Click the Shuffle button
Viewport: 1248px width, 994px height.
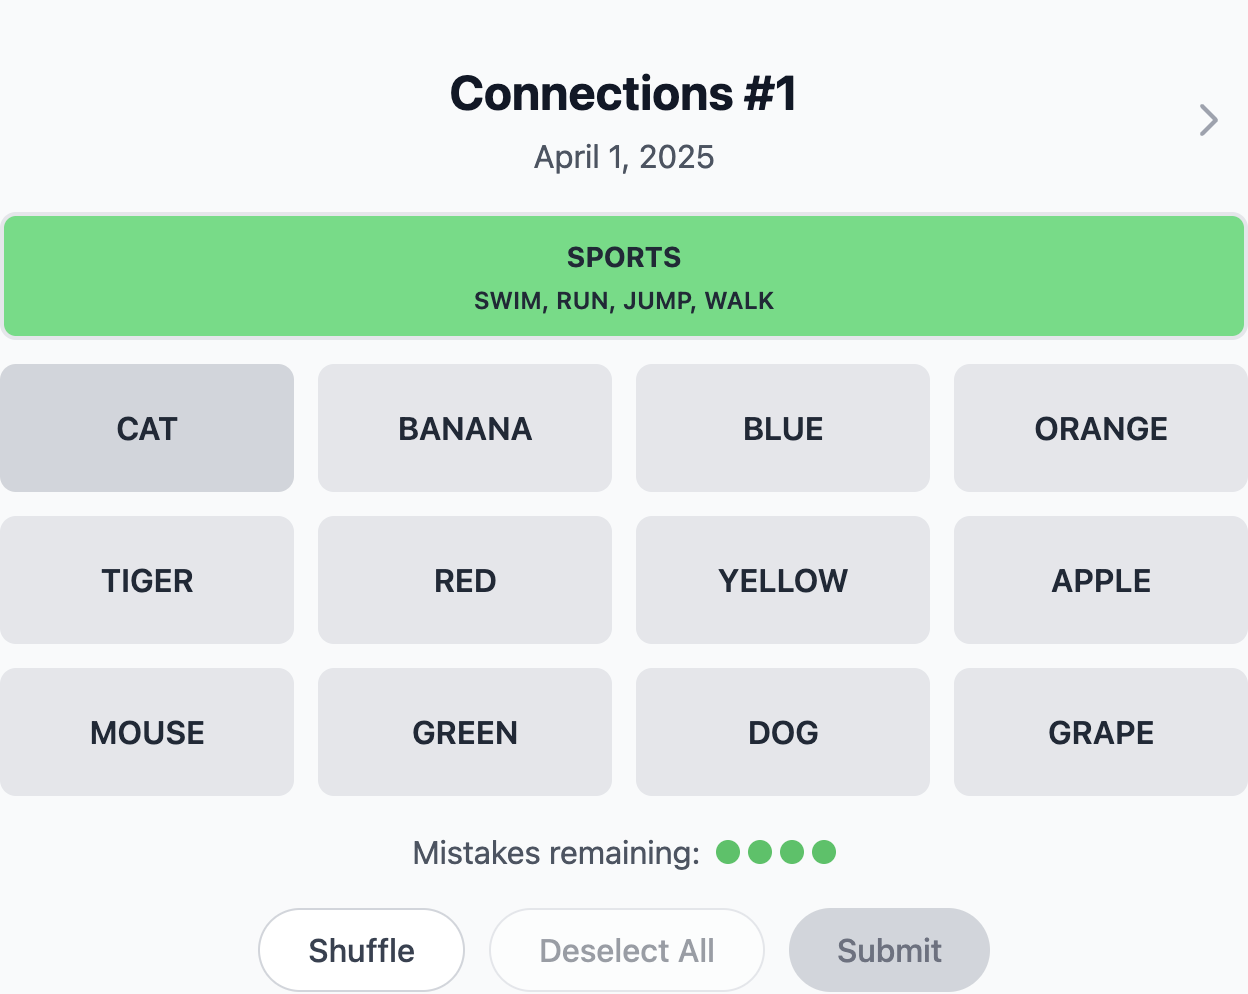(361, 949)
